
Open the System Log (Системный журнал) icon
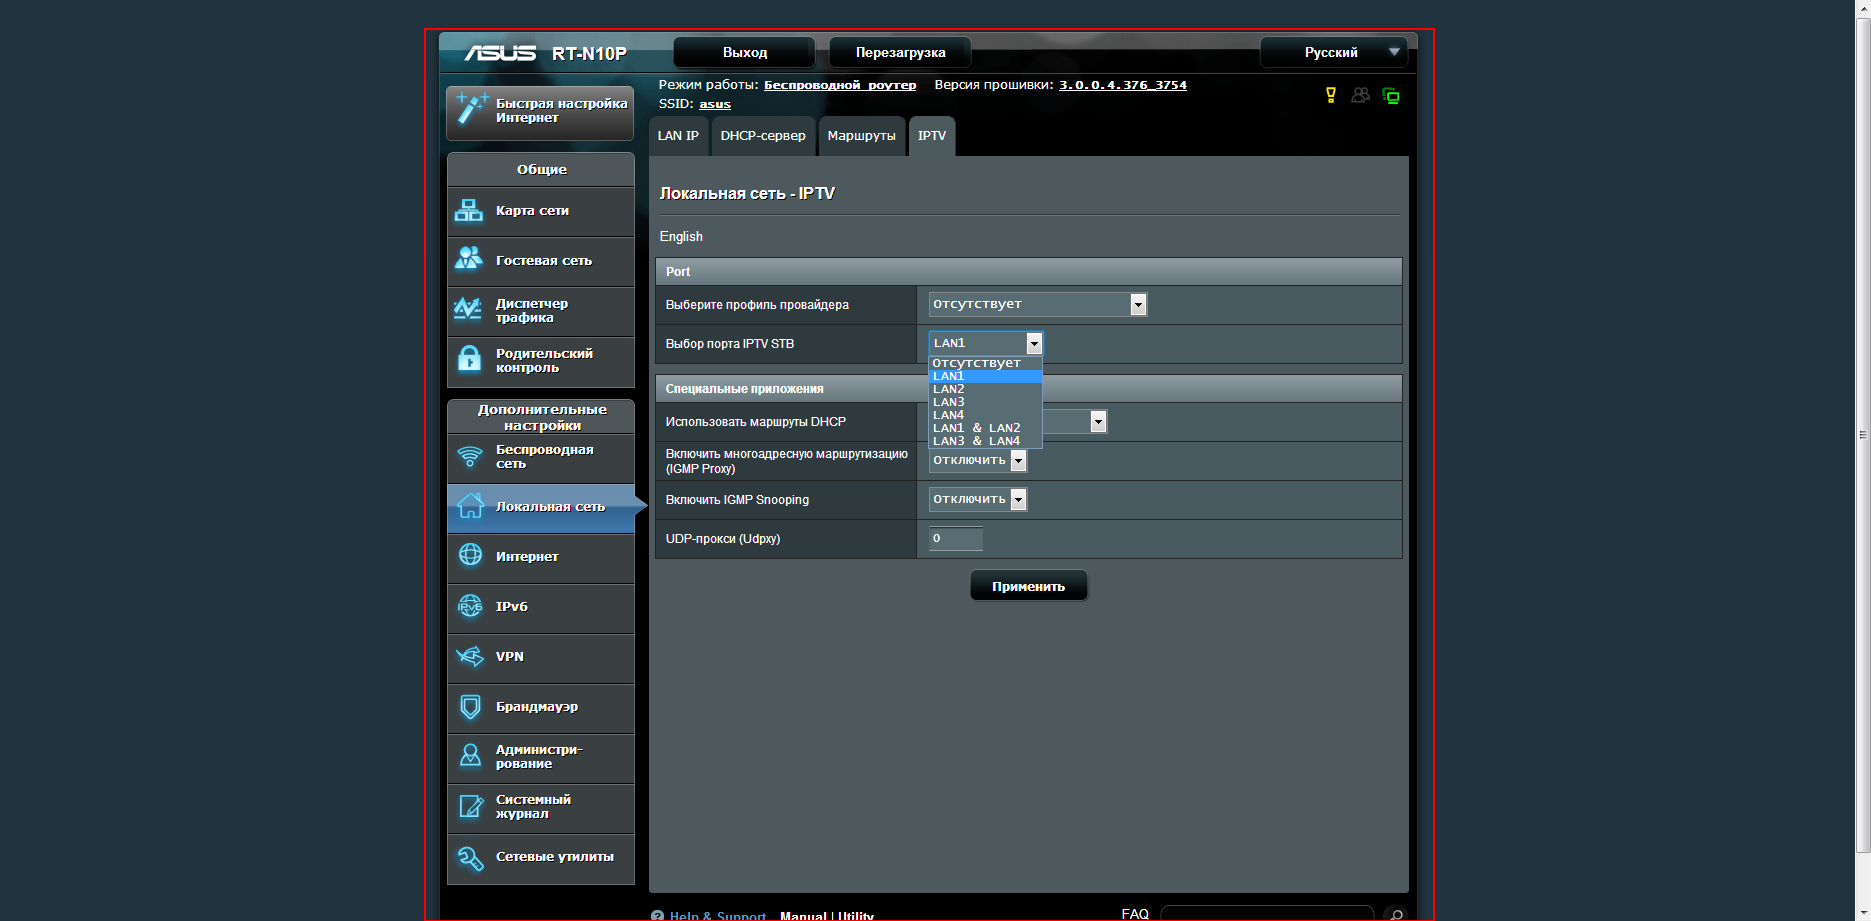pos(470,806)
